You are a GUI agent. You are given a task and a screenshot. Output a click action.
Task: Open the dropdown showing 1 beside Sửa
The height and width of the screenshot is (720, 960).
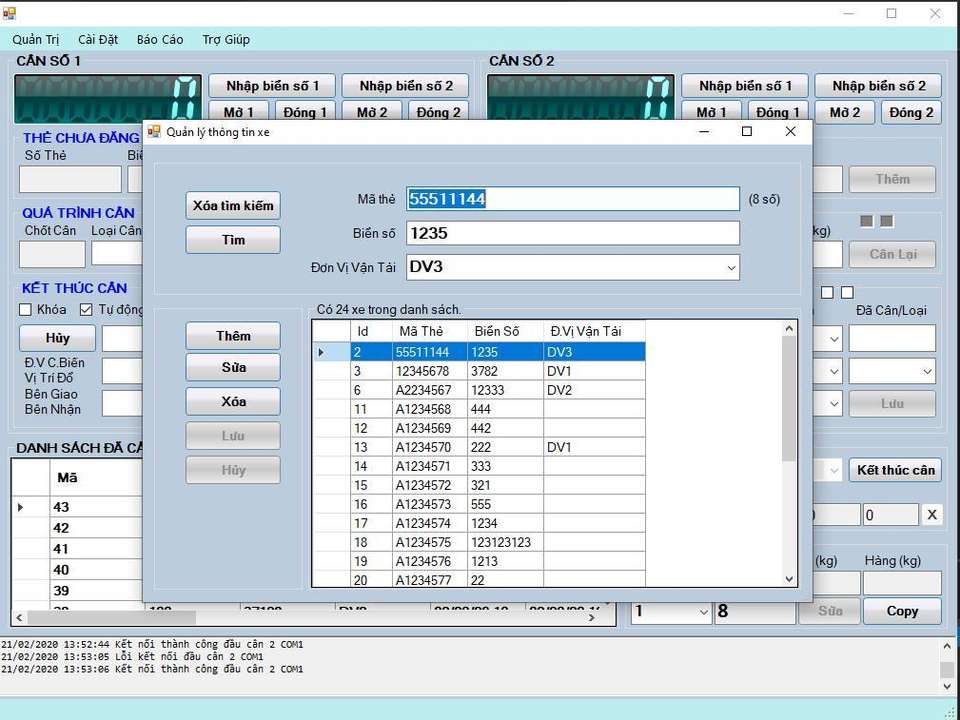point(701,612)
